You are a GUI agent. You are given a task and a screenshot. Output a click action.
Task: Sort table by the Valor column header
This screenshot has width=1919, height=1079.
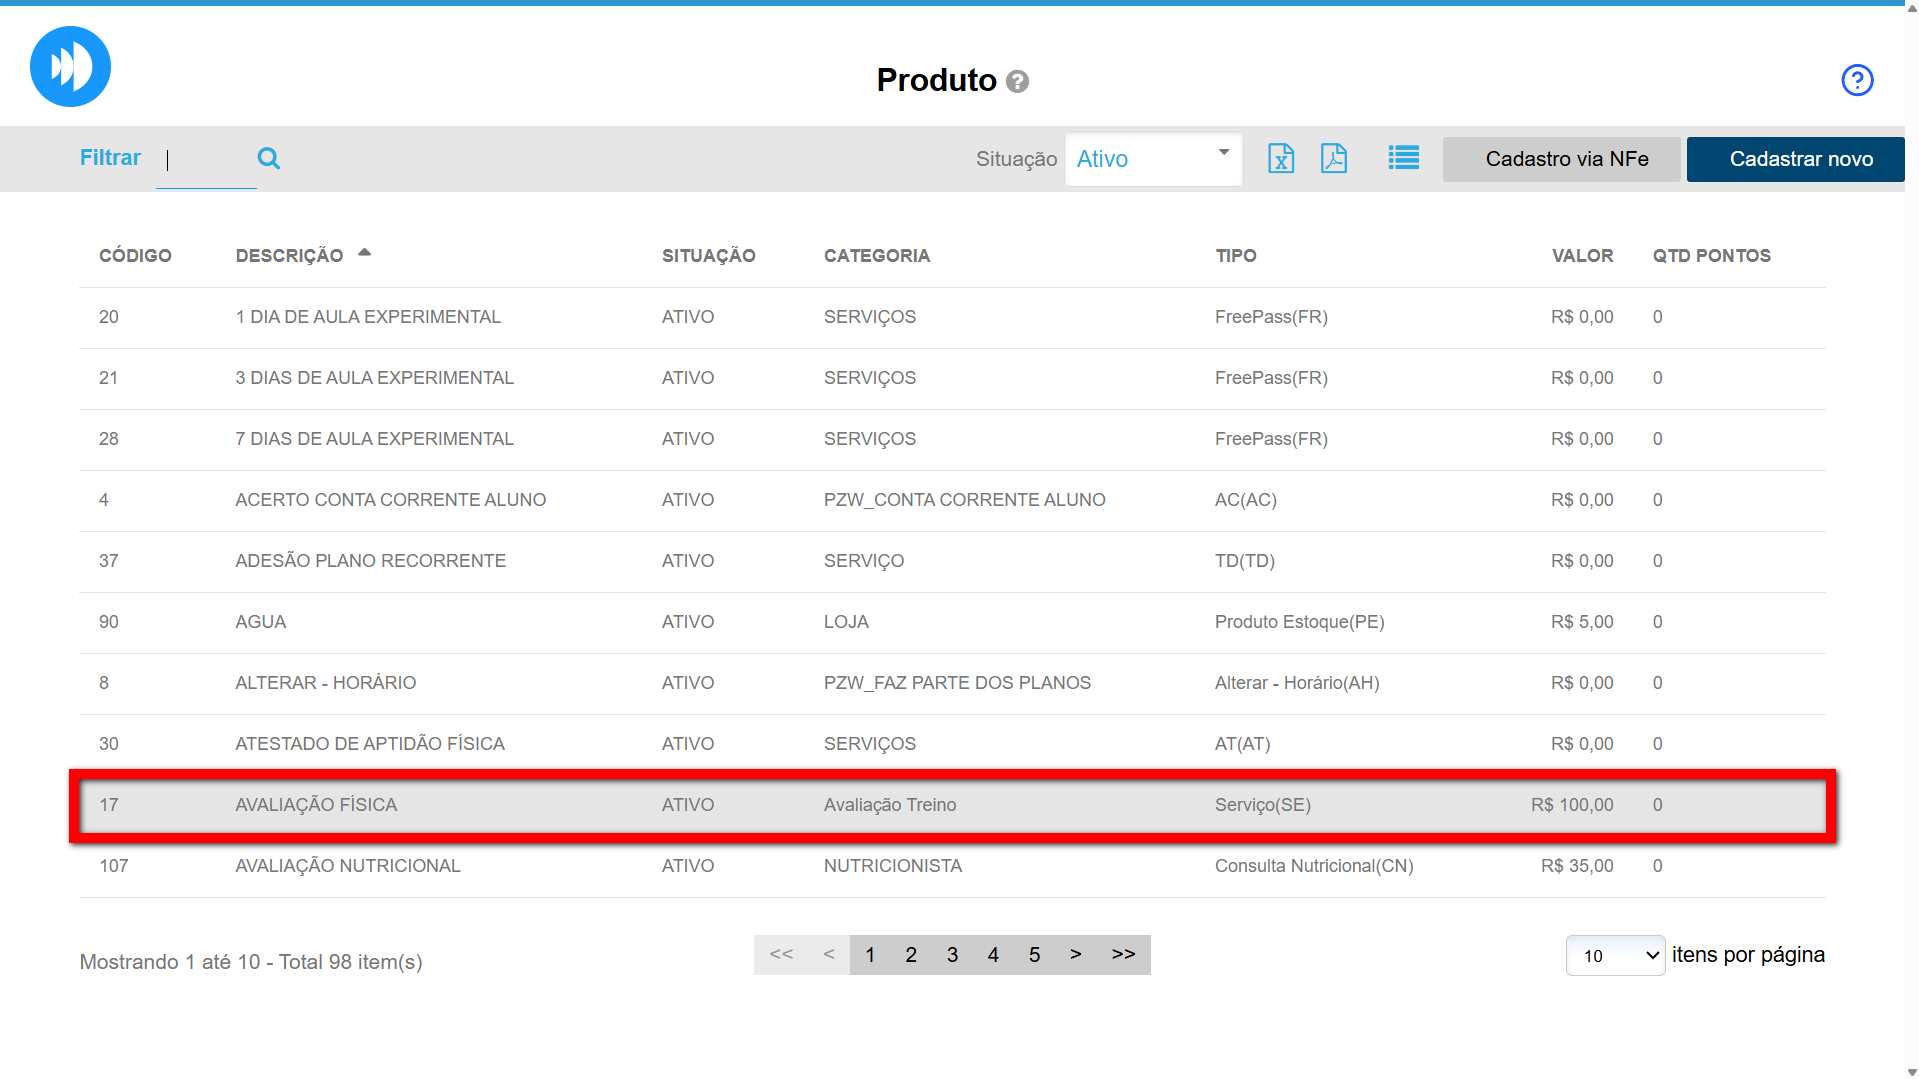click(1581, 256)
